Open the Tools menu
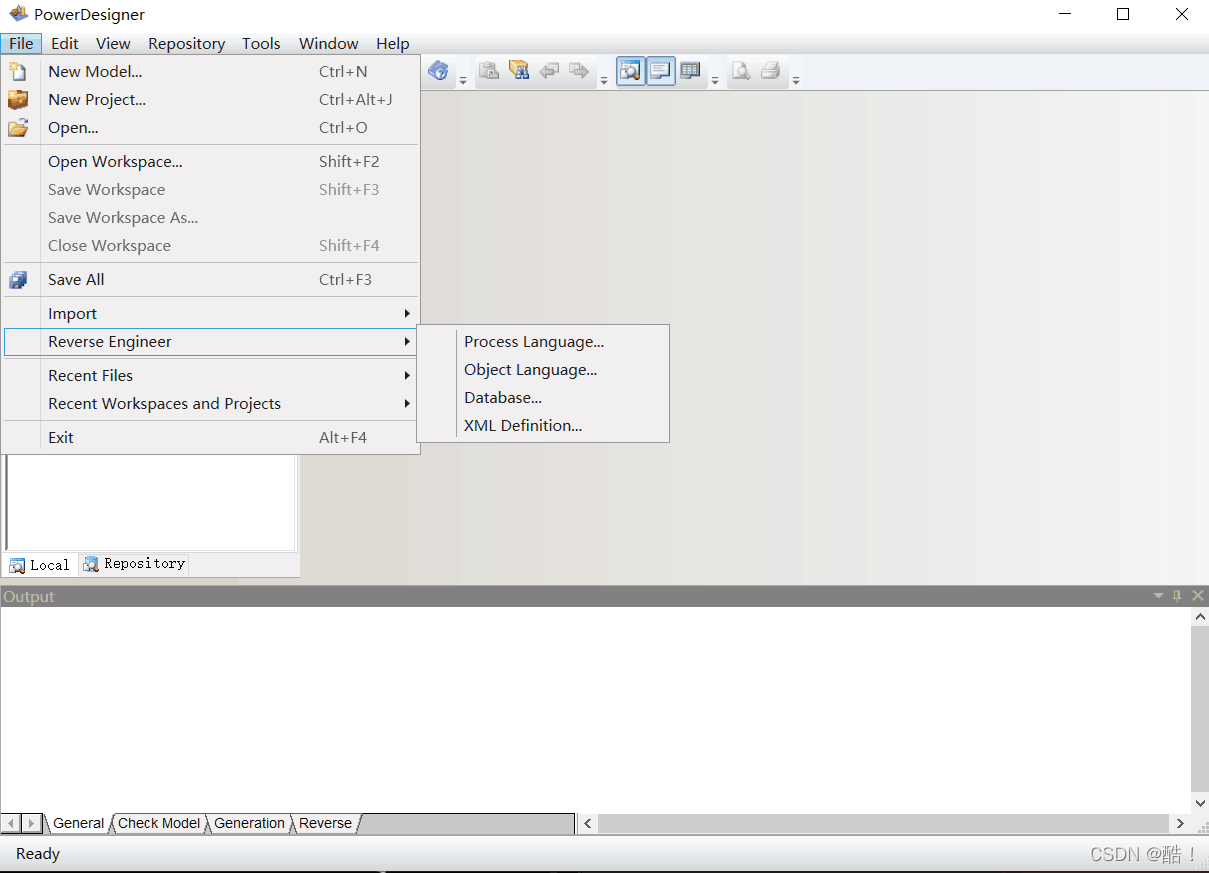 (261, 43)
